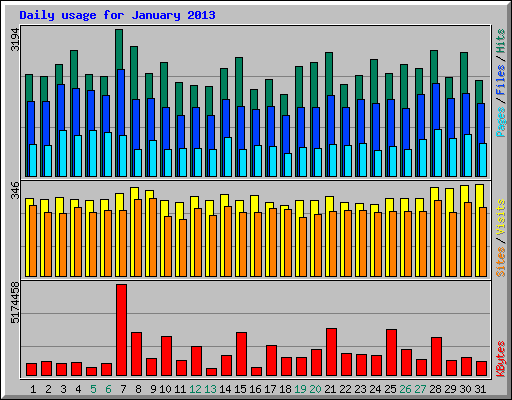Click day label 4 on the x-axis
The height and width of the screenshot is (400, 512).
pos(78,389)
